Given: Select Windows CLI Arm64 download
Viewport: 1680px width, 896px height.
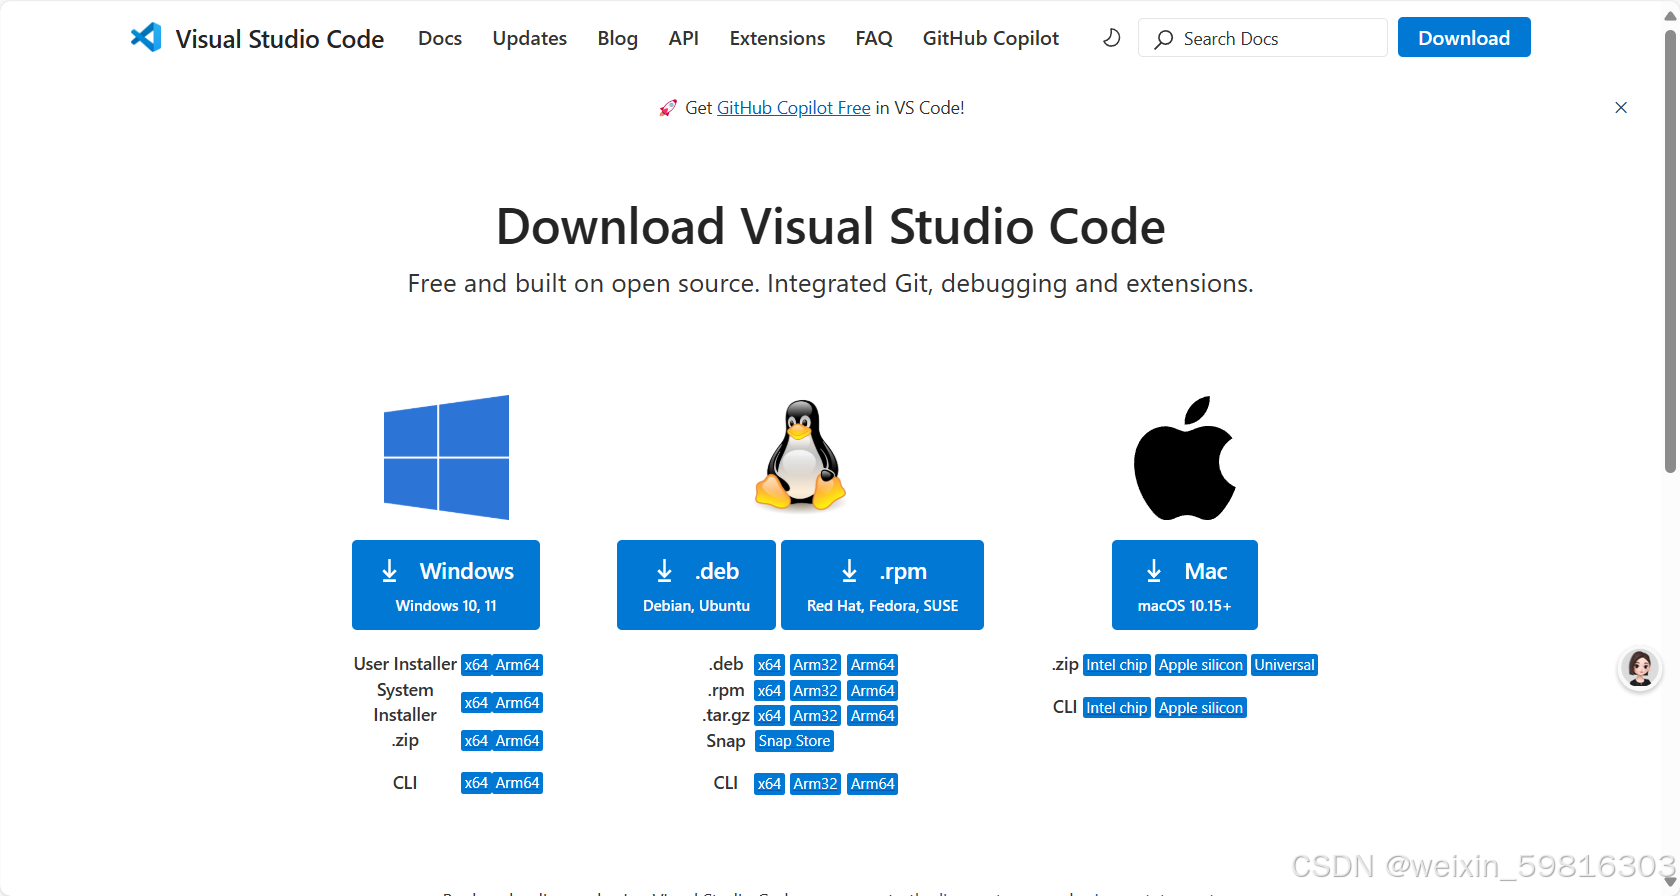Looking at the screenshot, I should click(x=517, y=783).
